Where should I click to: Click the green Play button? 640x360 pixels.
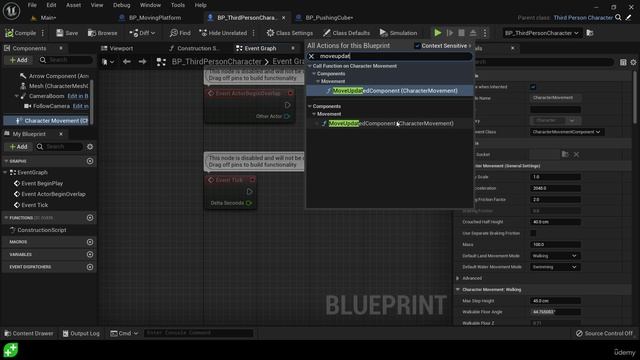pyautogui.click(x=438, y=33)
